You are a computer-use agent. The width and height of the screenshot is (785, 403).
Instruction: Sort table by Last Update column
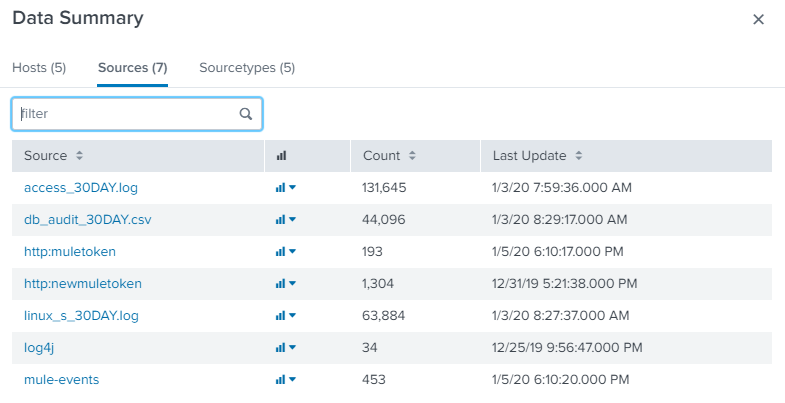coord(537,156)
